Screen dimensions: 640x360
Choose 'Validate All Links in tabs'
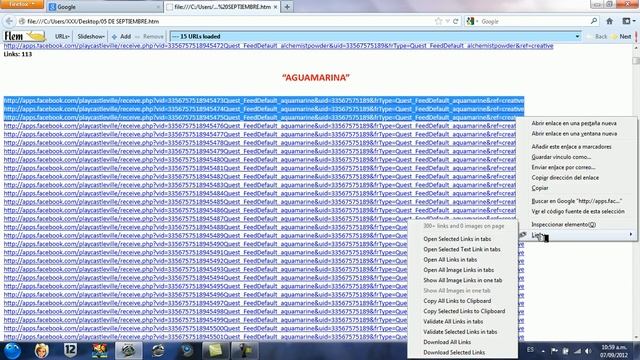[453, 322]
